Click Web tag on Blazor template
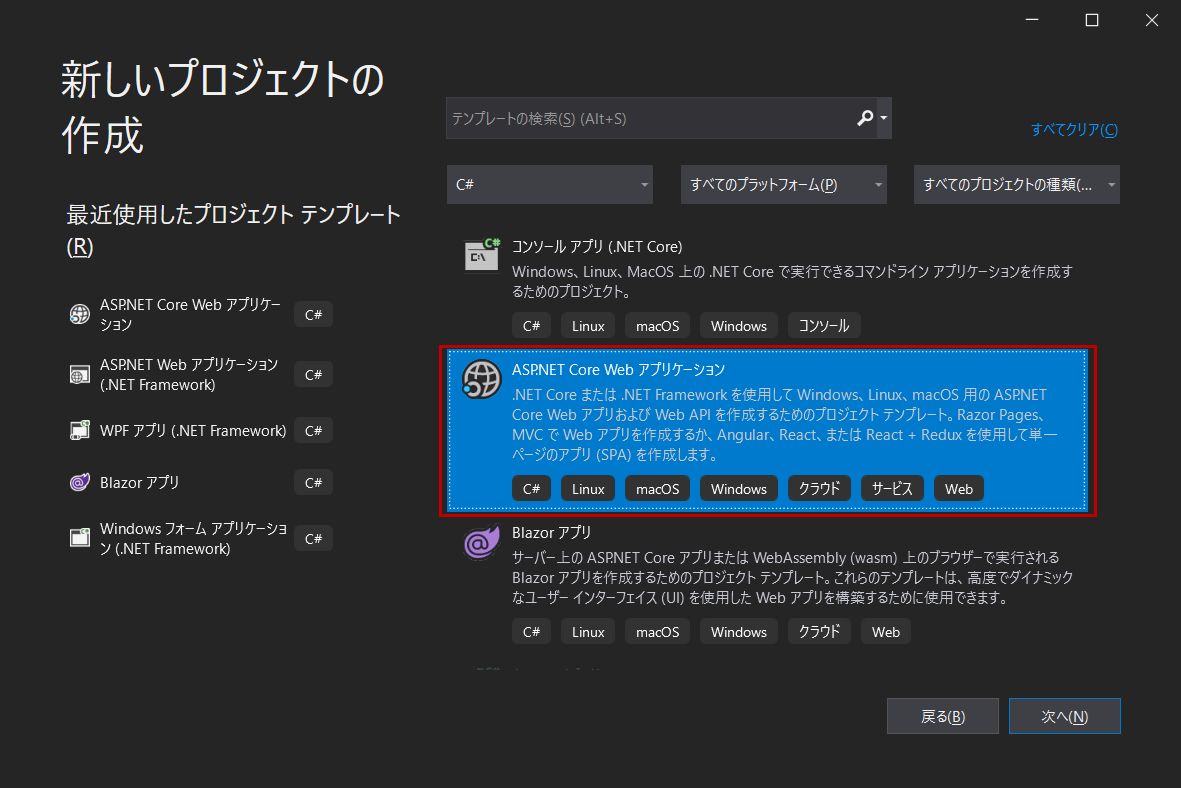 coord(886,631)
